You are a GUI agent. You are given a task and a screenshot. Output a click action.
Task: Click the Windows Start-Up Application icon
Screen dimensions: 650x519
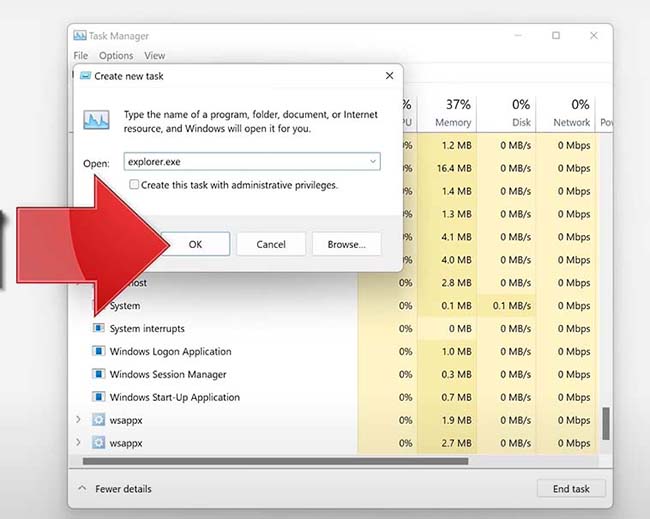(x=98, y=397)
